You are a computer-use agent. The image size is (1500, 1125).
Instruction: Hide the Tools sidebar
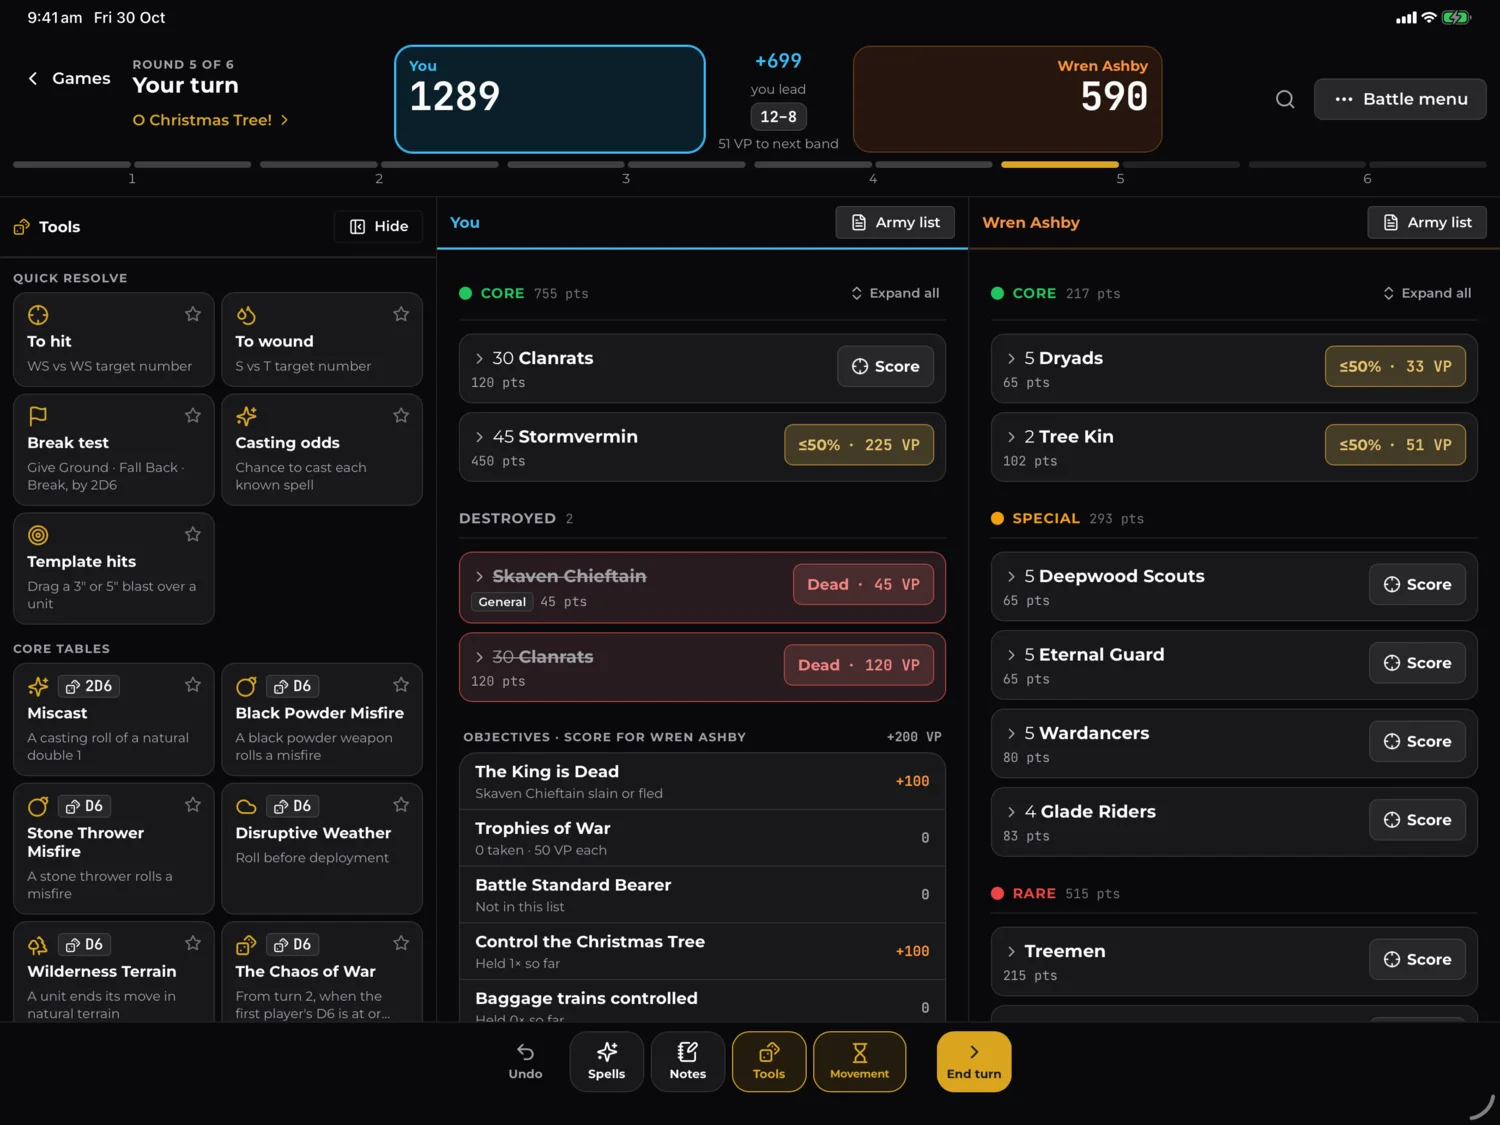(379, 227)
